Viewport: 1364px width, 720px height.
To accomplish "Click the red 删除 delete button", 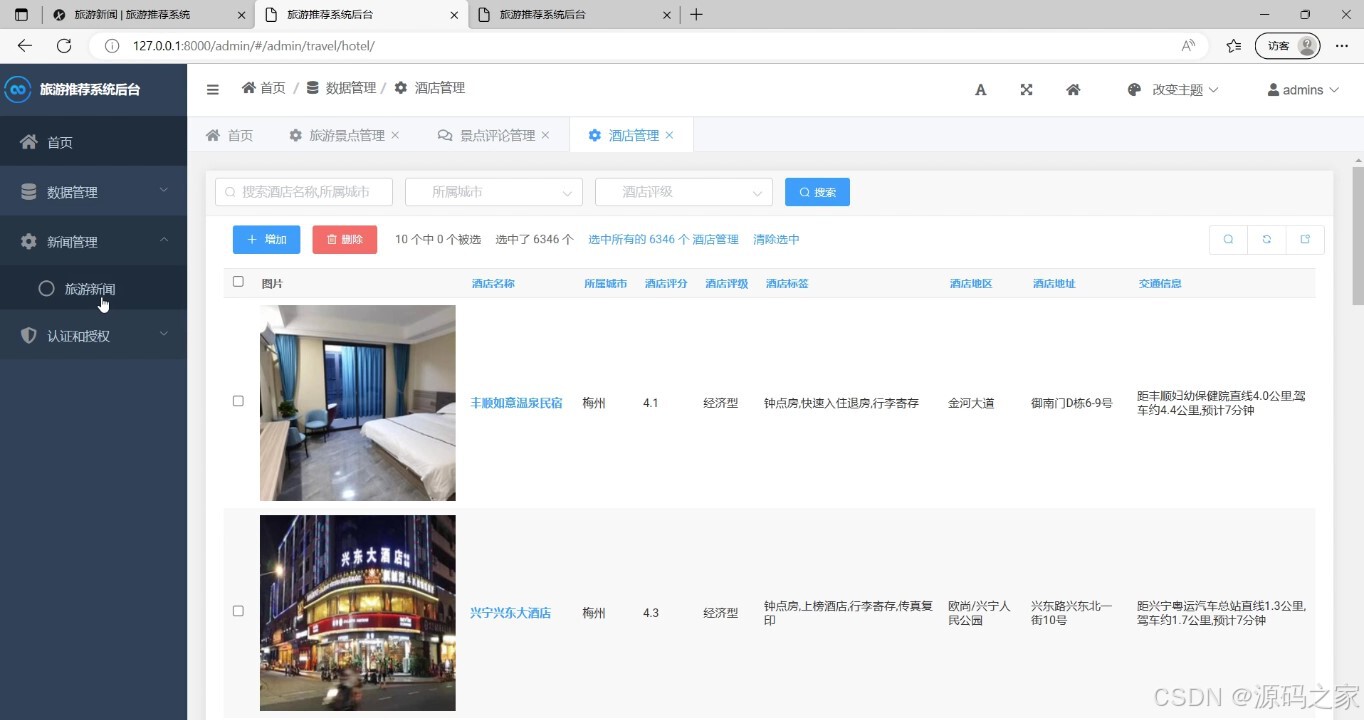I will tap(344, 239).
